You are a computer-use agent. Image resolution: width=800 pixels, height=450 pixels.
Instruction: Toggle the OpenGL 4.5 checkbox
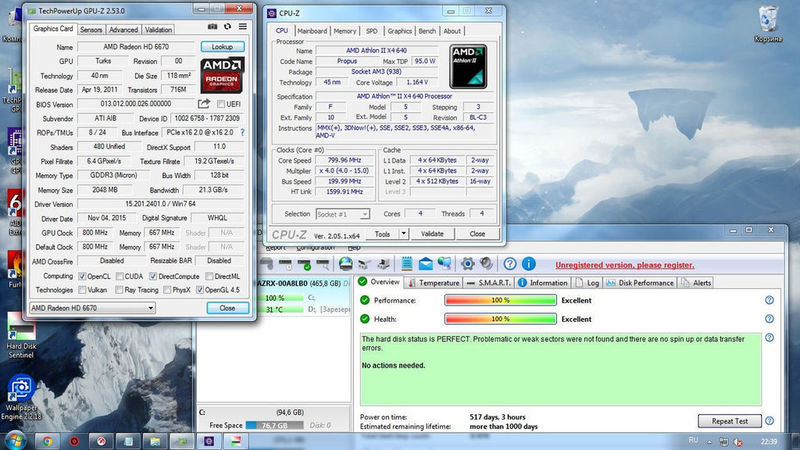pos(200,290)
